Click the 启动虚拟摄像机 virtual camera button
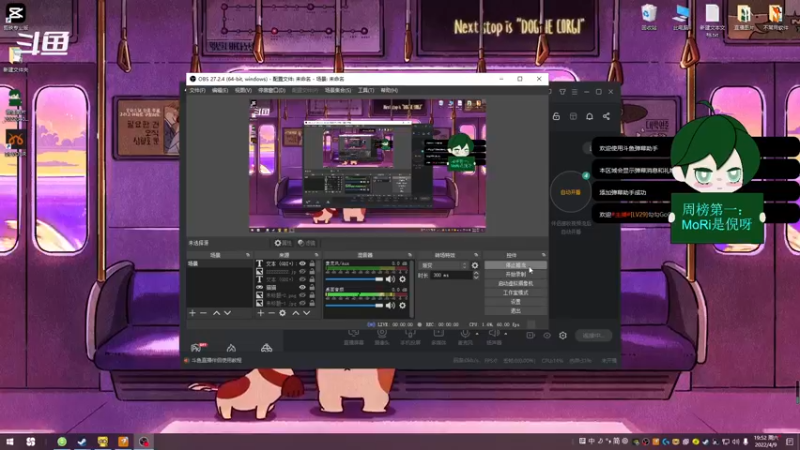Viewport: 800px width, 450px height. [515, 284]
